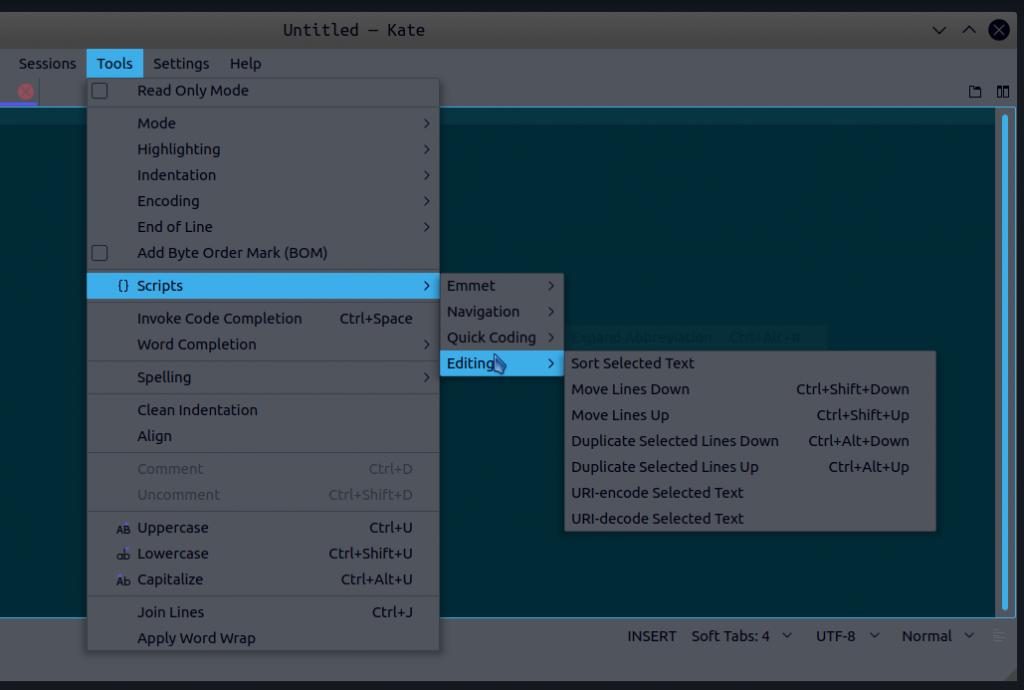The image size is (1024, 690).
Task: Open the Soft Tabs: 4 dropdown
Action: pyautogui.click(x=741, y=636)
